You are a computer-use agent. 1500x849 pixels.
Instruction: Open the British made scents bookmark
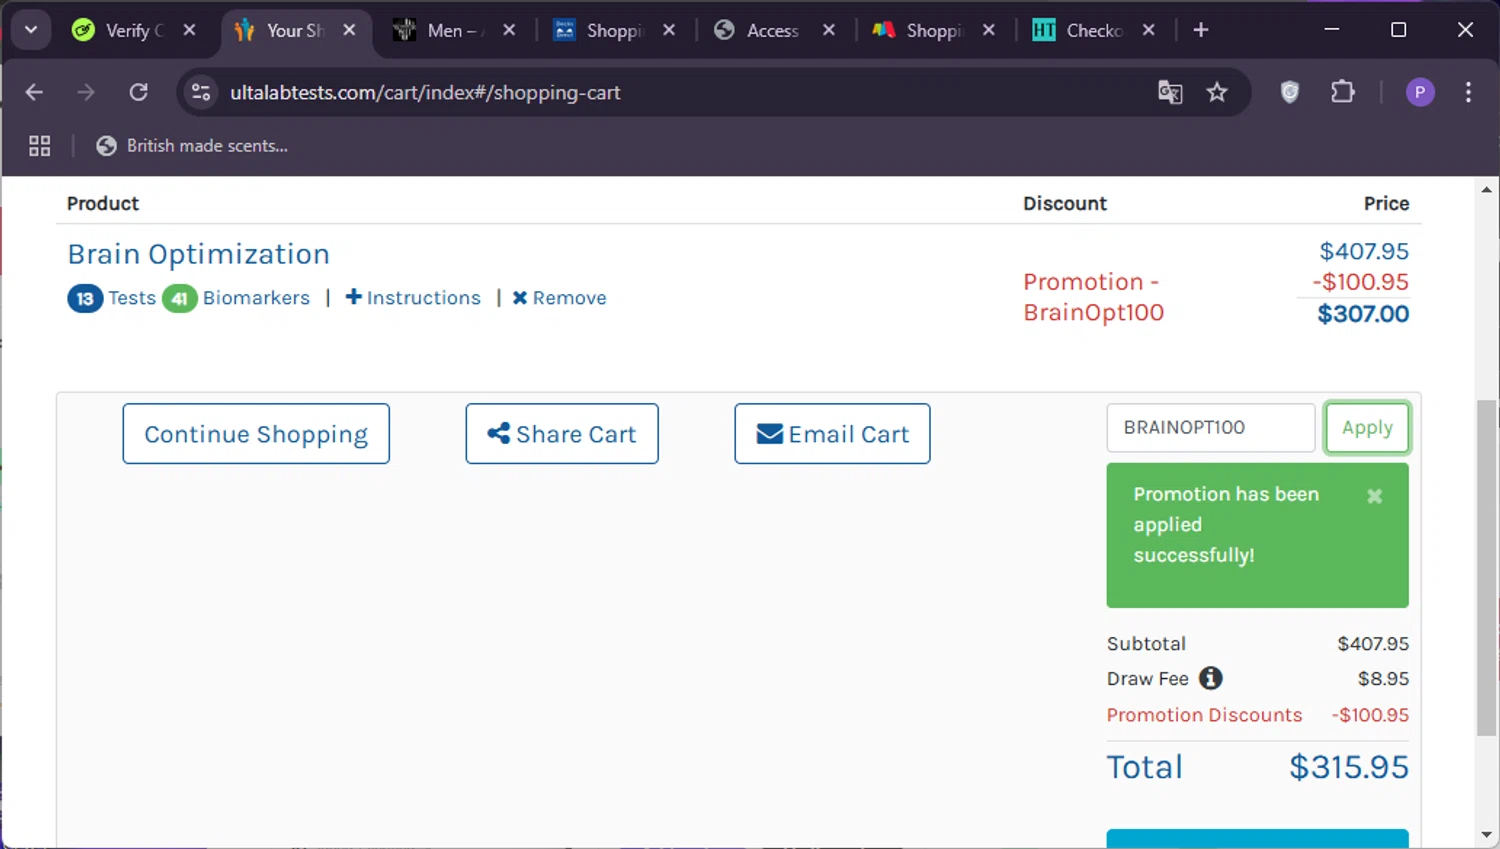coord(192,146)
